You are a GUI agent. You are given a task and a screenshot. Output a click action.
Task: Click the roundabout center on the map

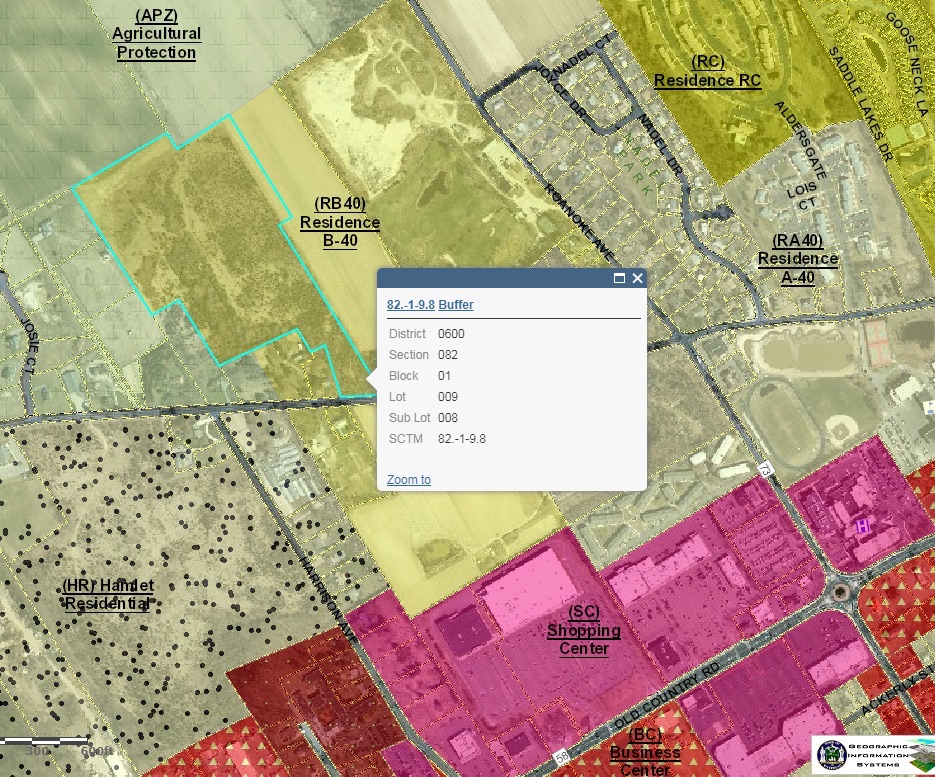(x=841, y=591)
